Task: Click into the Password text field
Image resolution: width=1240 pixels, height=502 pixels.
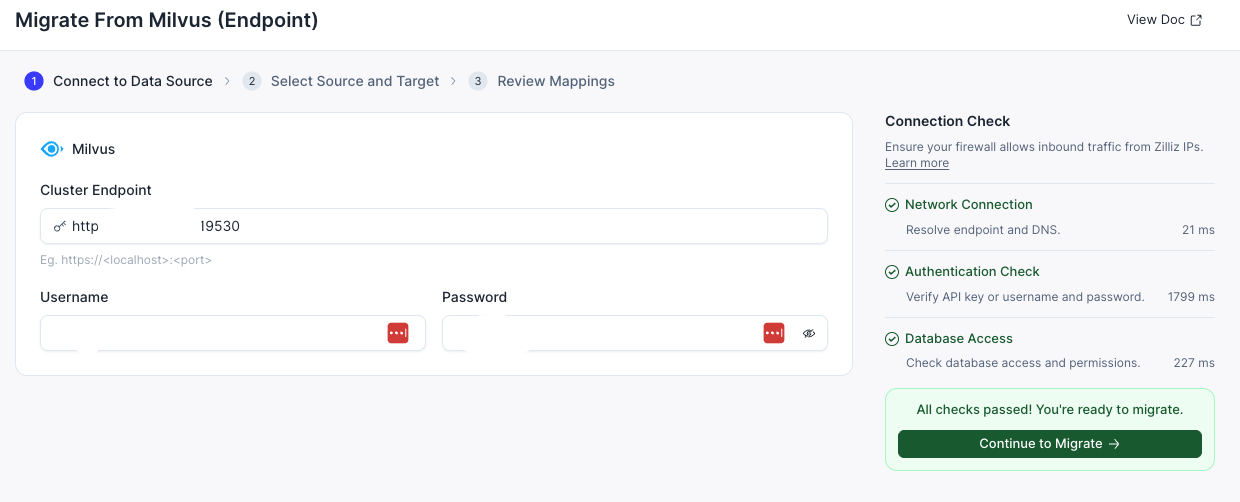Action: (600, 333)
